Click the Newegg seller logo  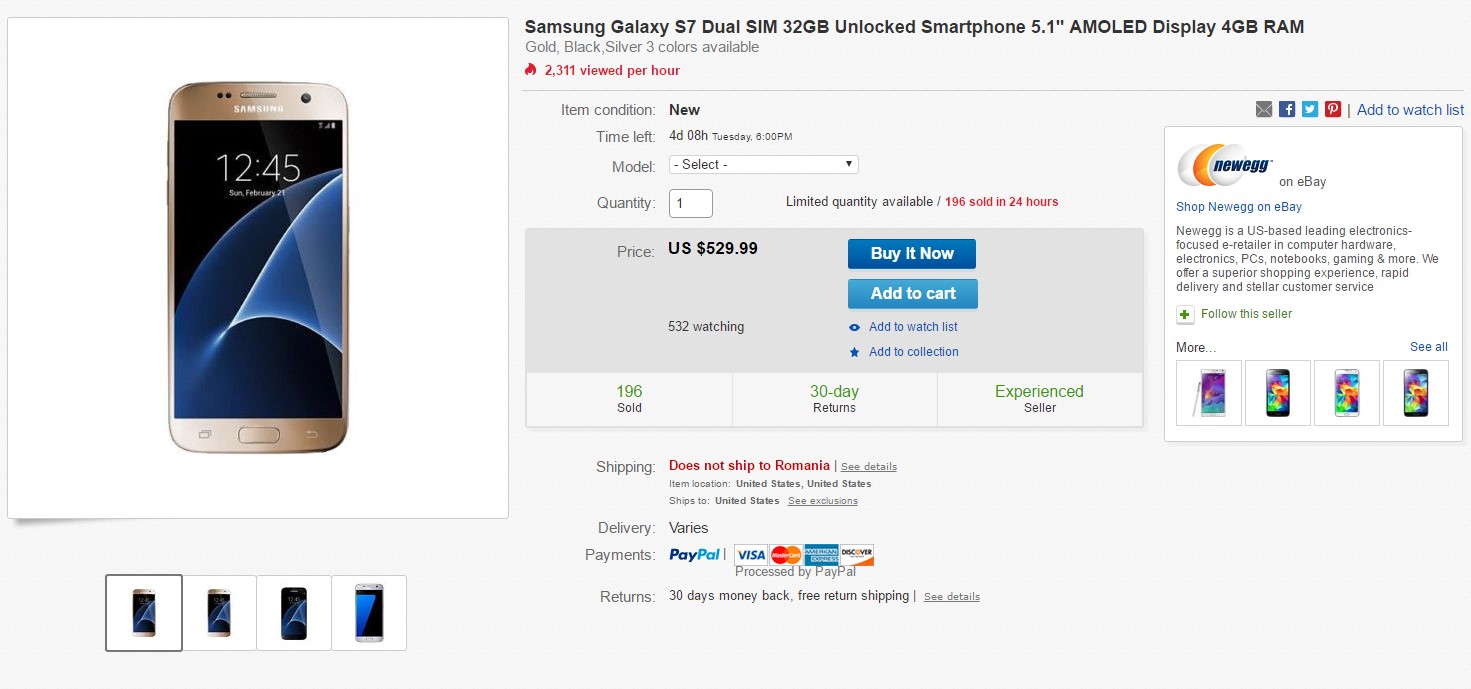pos(1224,167)
